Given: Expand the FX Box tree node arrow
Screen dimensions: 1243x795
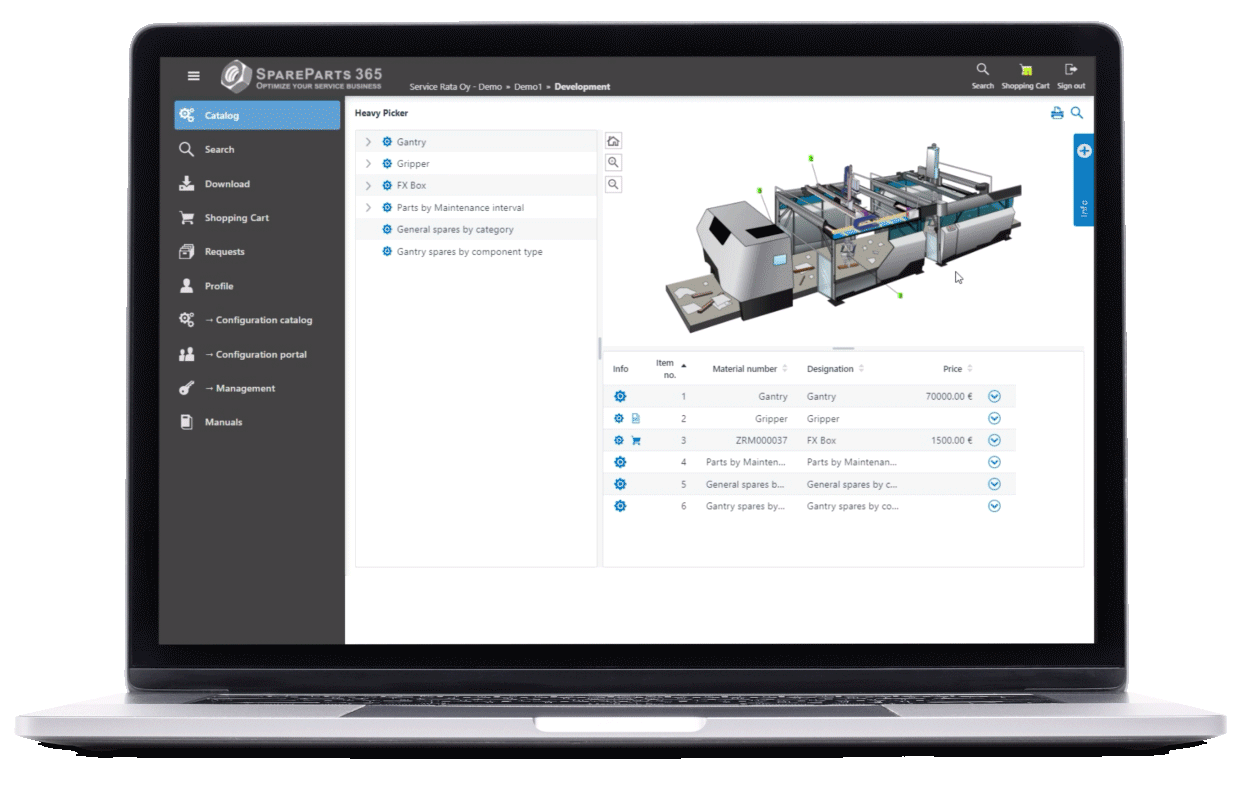Looking at the screenshot, I should tap(368, 186).
